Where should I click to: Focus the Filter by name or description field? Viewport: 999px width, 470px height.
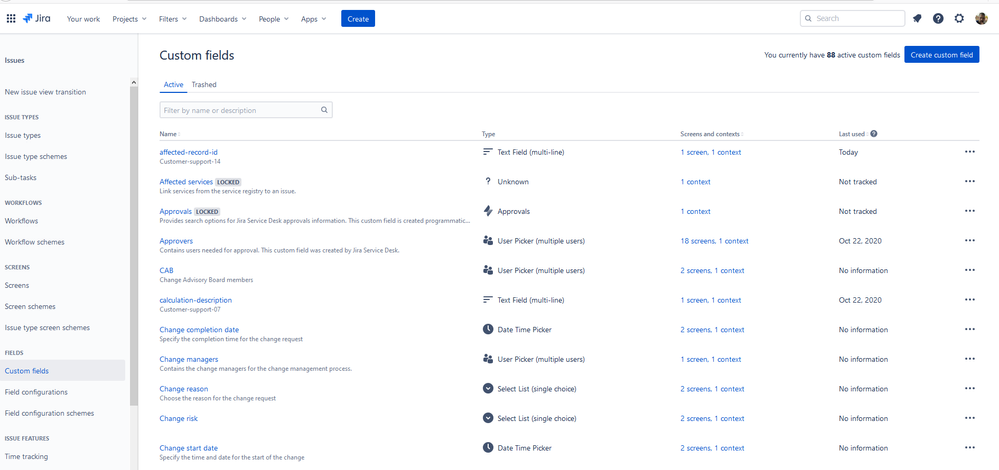click(246, 110)
